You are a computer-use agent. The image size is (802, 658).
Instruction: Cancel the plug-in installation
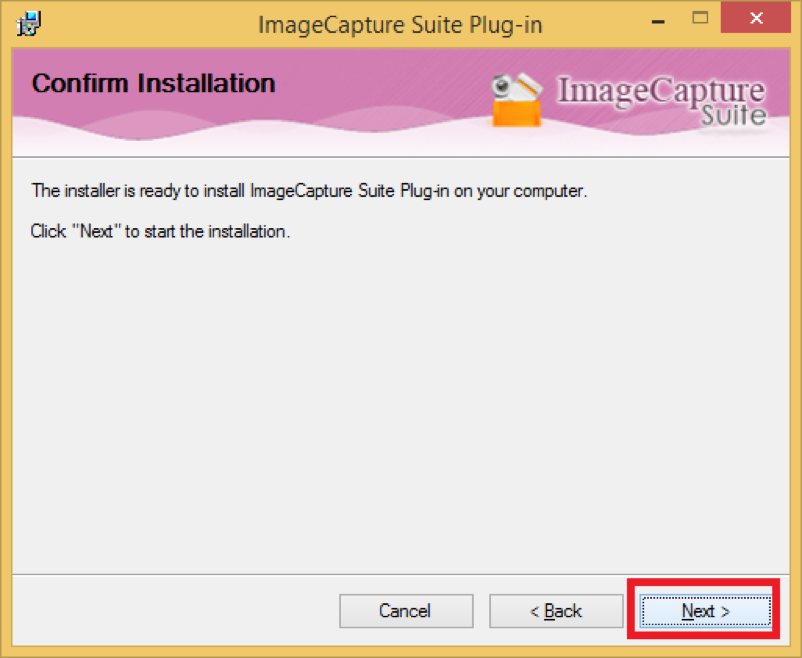(406, 611)
